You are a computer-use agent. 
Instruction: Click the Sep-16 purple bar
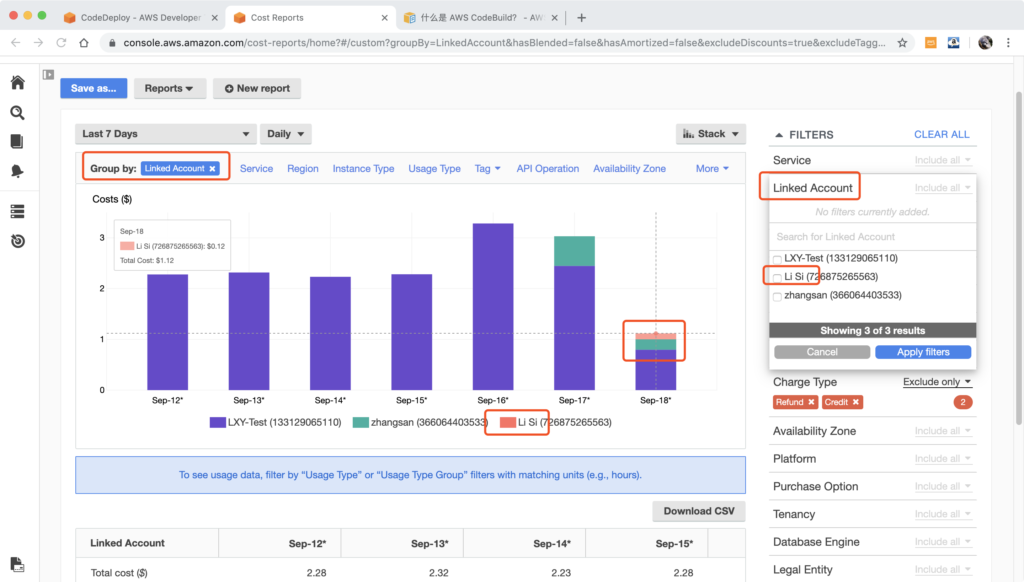(x=493, y=306)
